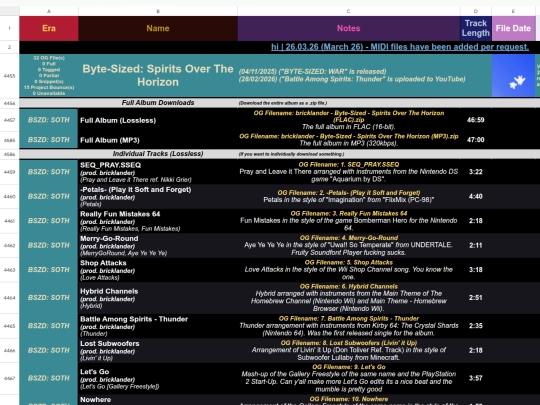
Task: Select the Track Length header cell
Action: point(476,28)
